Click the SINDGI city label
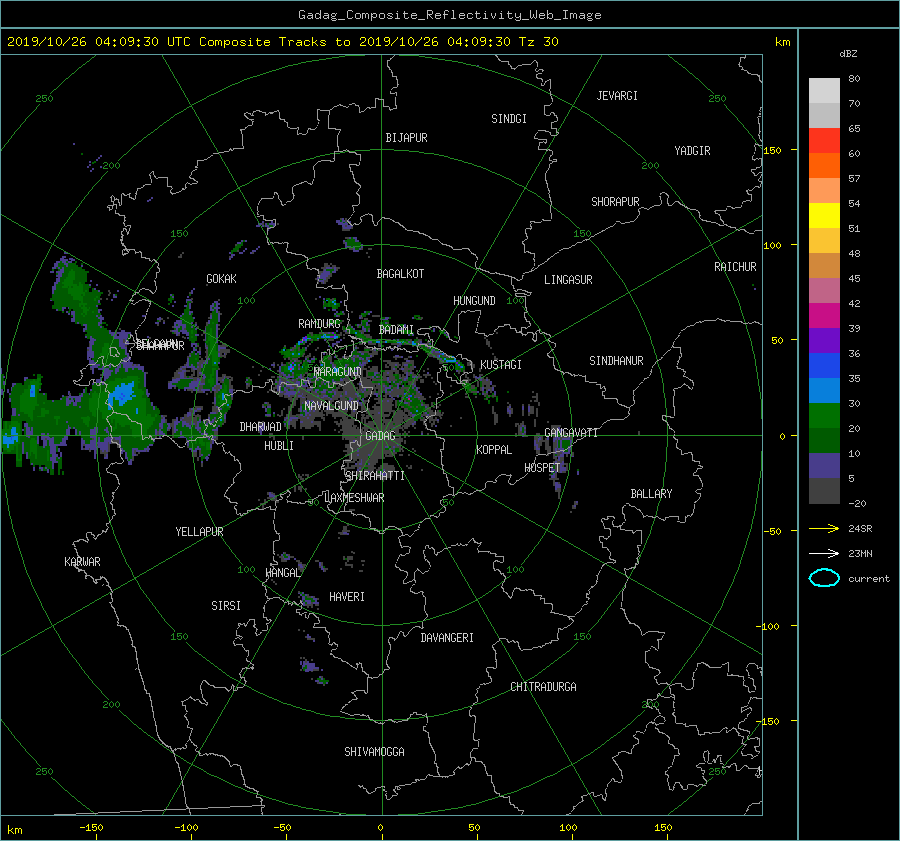Image resolution: width=900 pixels, height=841 pixels. click(509, 119)
